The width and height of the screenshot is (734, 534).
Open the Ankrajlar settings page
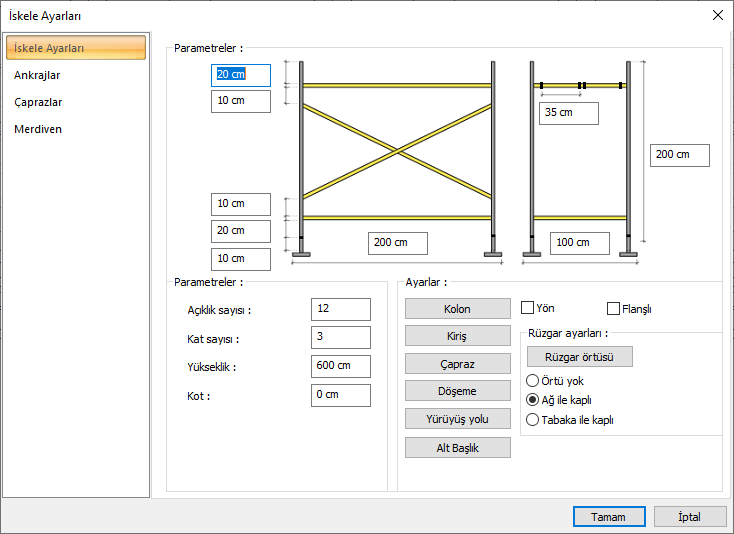37,75
